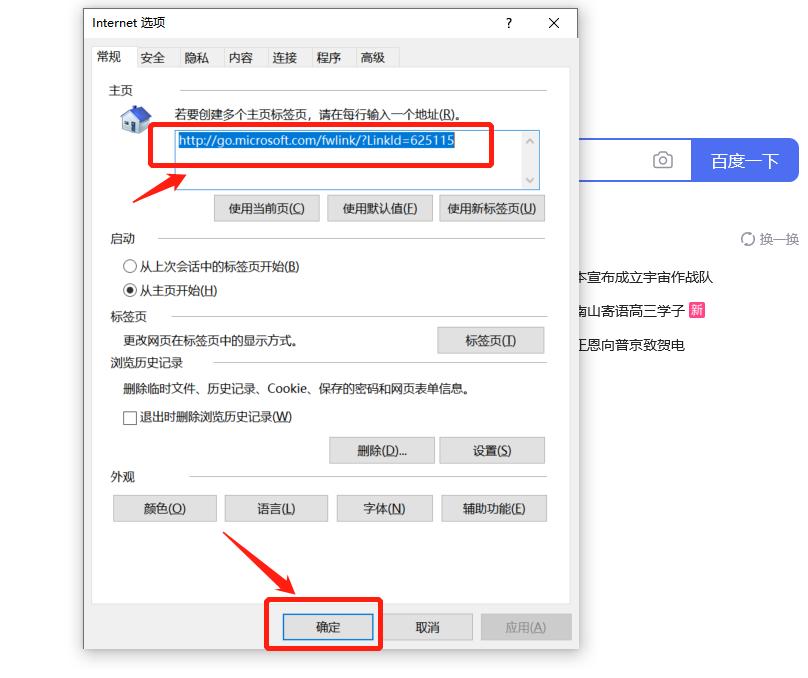Click the 百度一下 search button

coord(746,160)
